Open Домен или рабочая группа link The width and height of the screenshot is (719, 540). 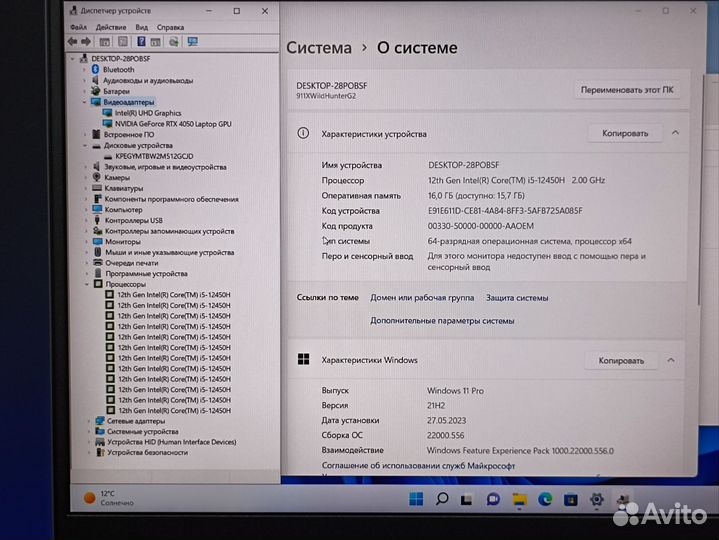(x=422, y=298)
